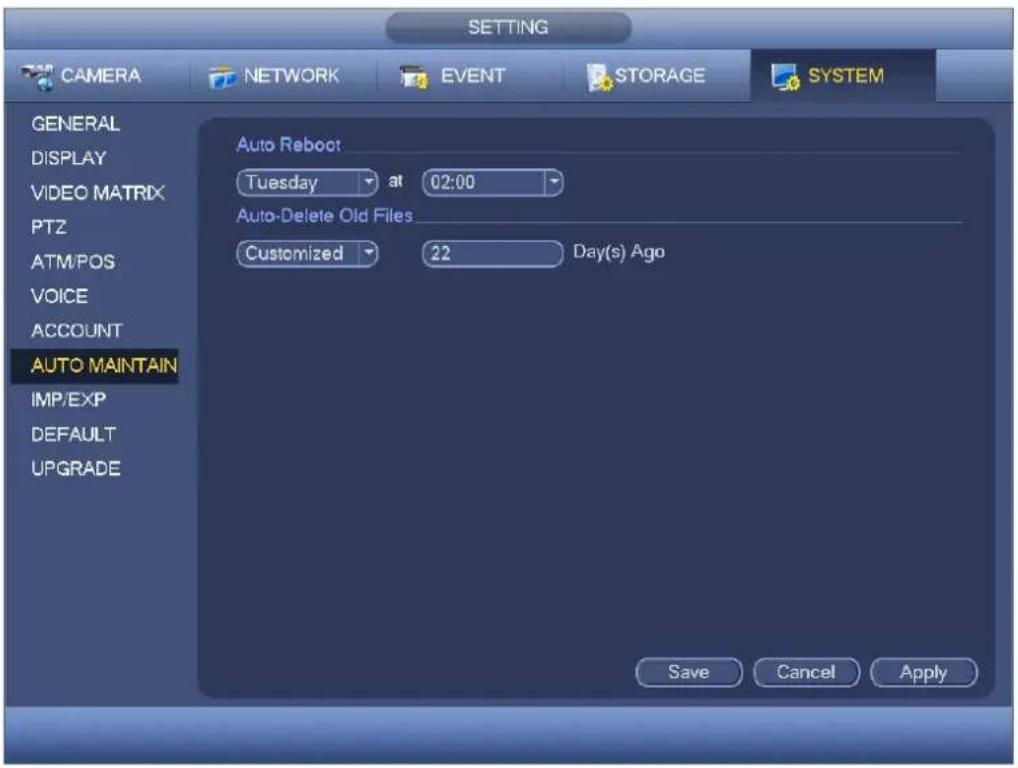
Task: Click the Day(s) Ago label
Action: click(619, 252)
